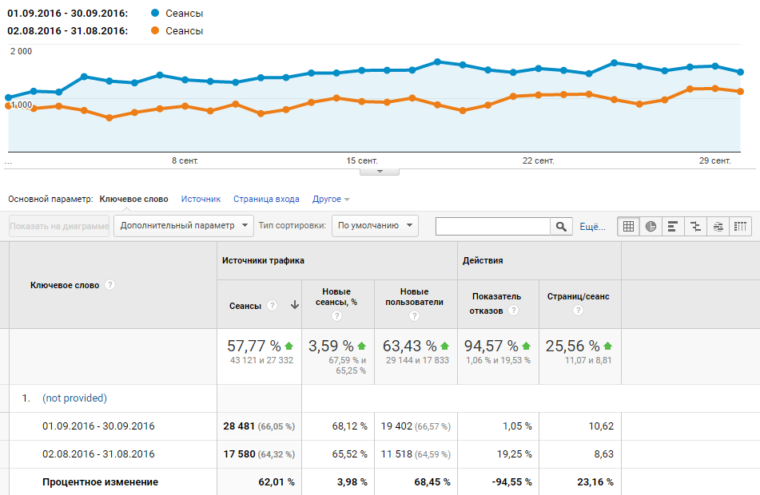Click the 63,43 % new users summary
Image resolution: width=760 pixels, height=495 pixels.
click(410, 346)
